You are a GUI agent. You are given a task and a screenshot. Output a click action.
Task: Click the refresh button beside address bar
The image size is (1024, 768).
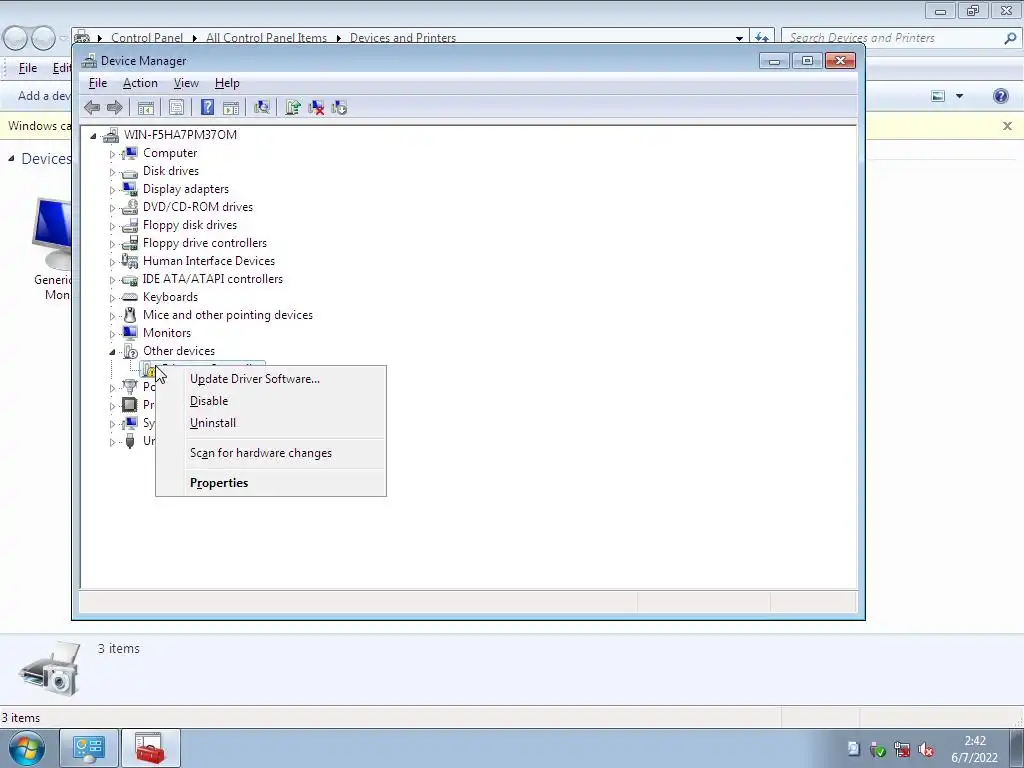pyautogui.click(x=761, y=38)
